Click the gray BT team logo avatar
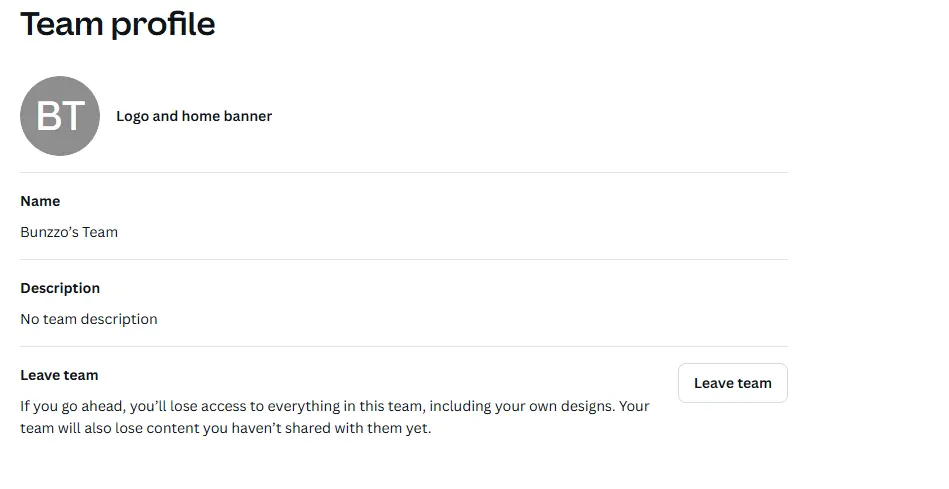Image resolution: width=949 pixels, height=489 pixels. [60, 116]
